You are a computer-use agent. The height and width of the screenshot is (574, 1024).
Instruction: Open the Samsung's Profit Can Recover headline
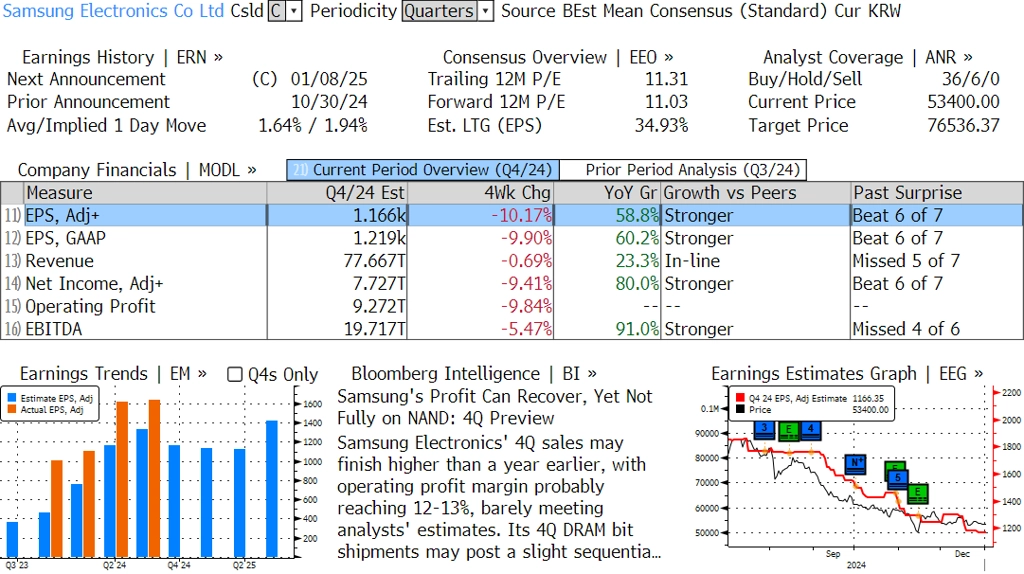tap(494, 407)
